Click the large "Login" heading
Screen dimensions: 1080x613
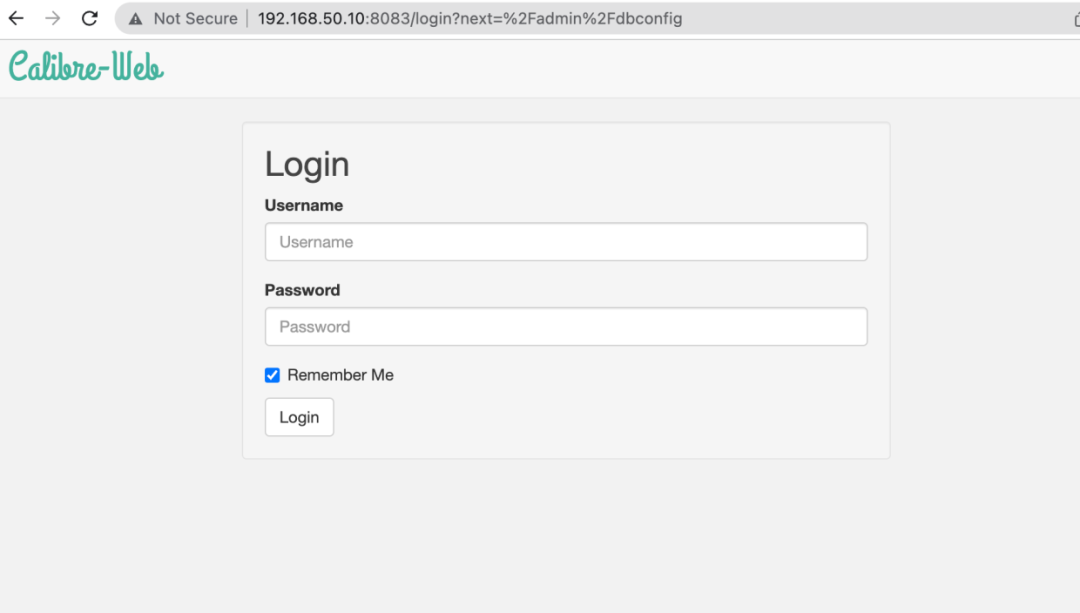point(307,164)
